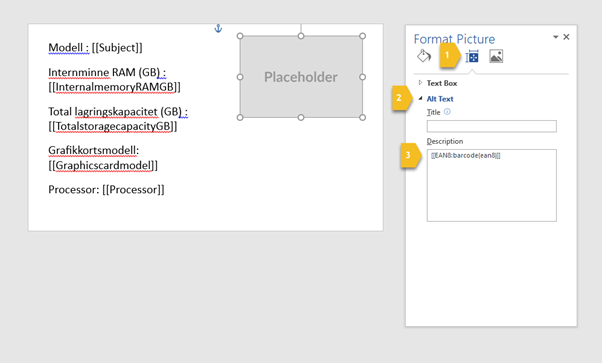Screen dimensions: 602x363
Task: Open the Layout & Properties tab icon
Action: tap(472, 56)
